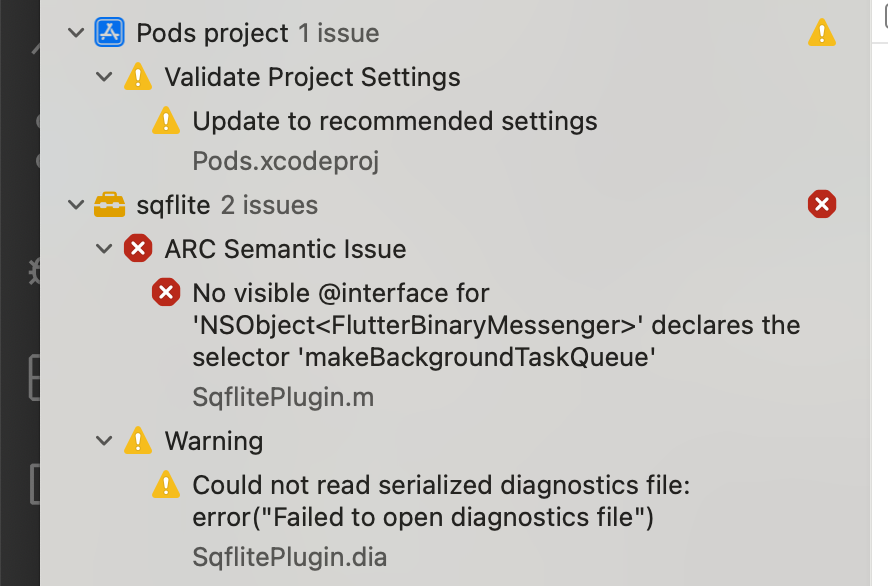
Task: Collapse the Validate Project Settings group
Action: tap(104, 76)
